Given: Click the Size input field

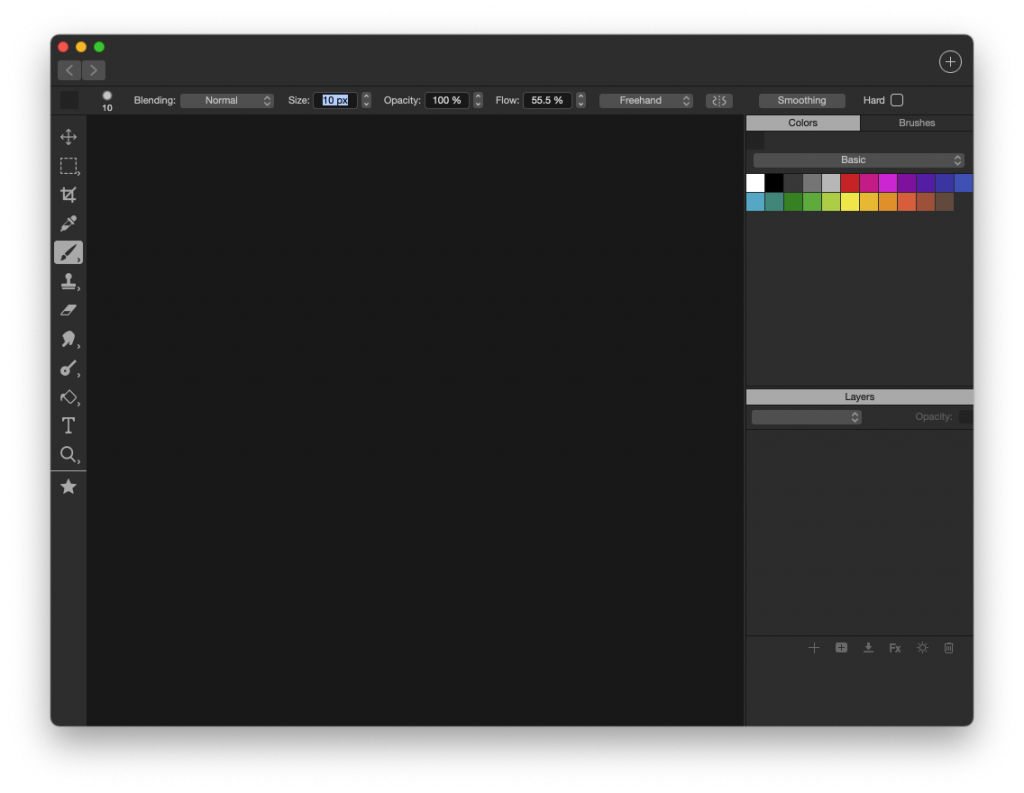Looking at the screenshot, I should (x=335, y=100).
